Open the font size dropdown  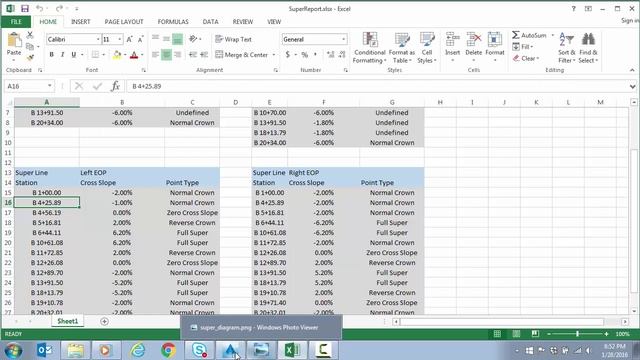click(x=120, y=39)
